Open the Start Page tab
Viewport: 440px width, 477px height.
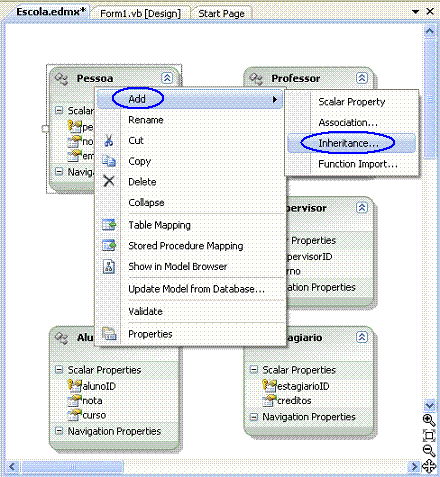point(221,14)
